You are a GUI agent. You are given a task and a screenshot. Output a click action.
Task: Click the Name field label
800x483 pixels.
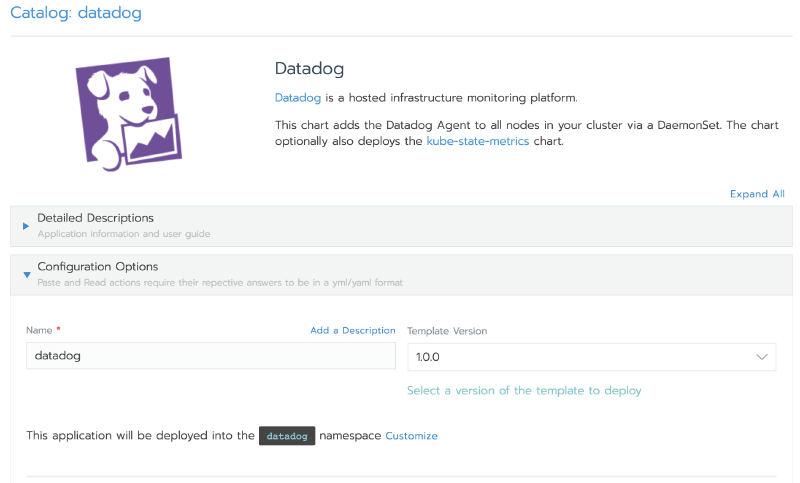(39, 330)
